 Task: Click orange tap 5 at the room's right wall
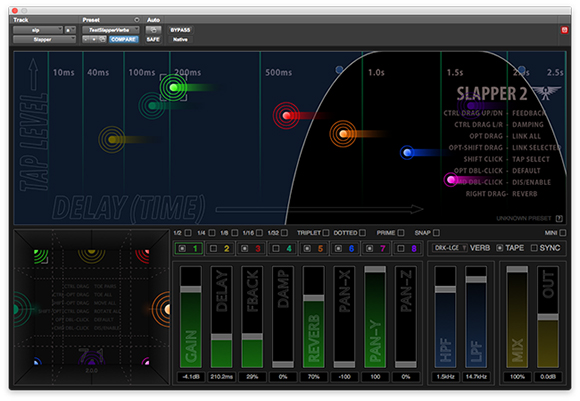click(x=161, y=309)
